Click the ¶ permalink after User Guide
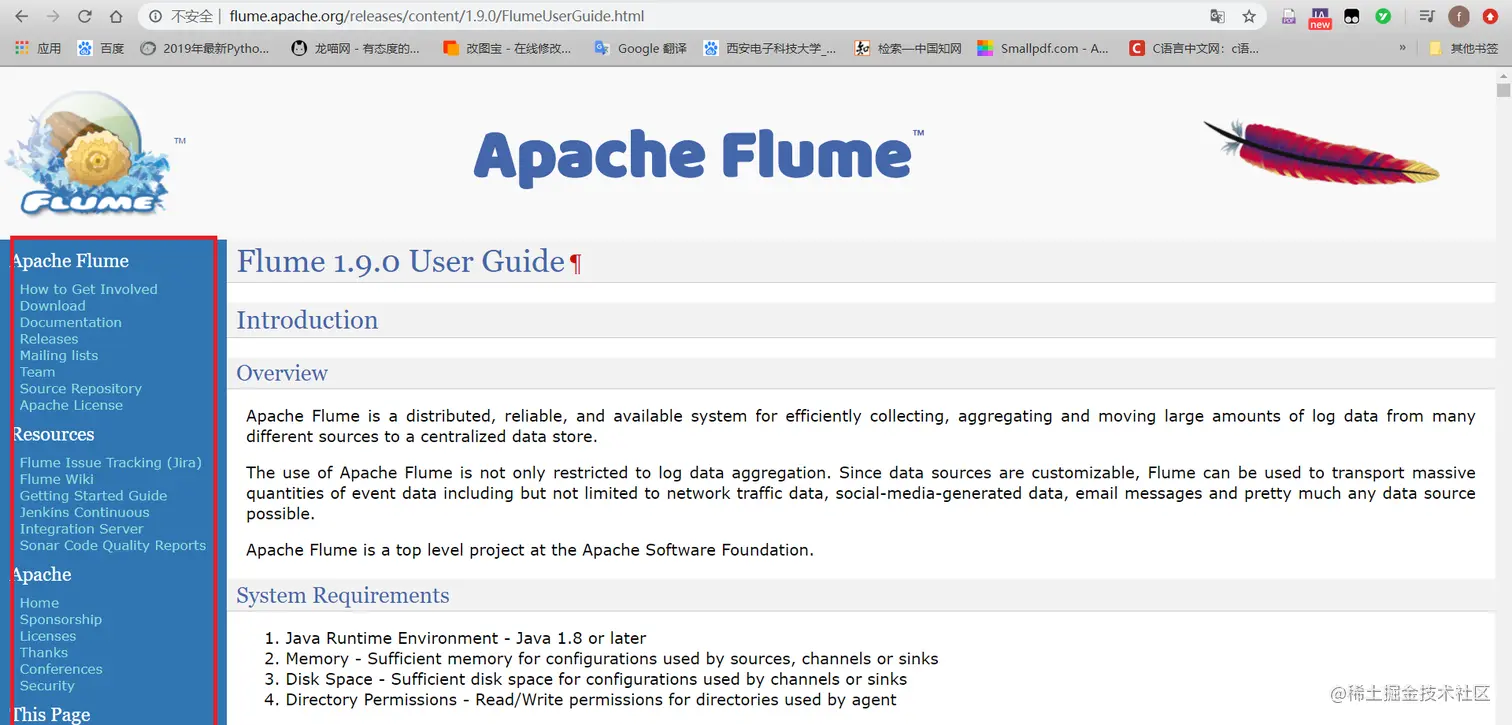This screenshot has width=1512, height=725. click(x=575, y=264)
